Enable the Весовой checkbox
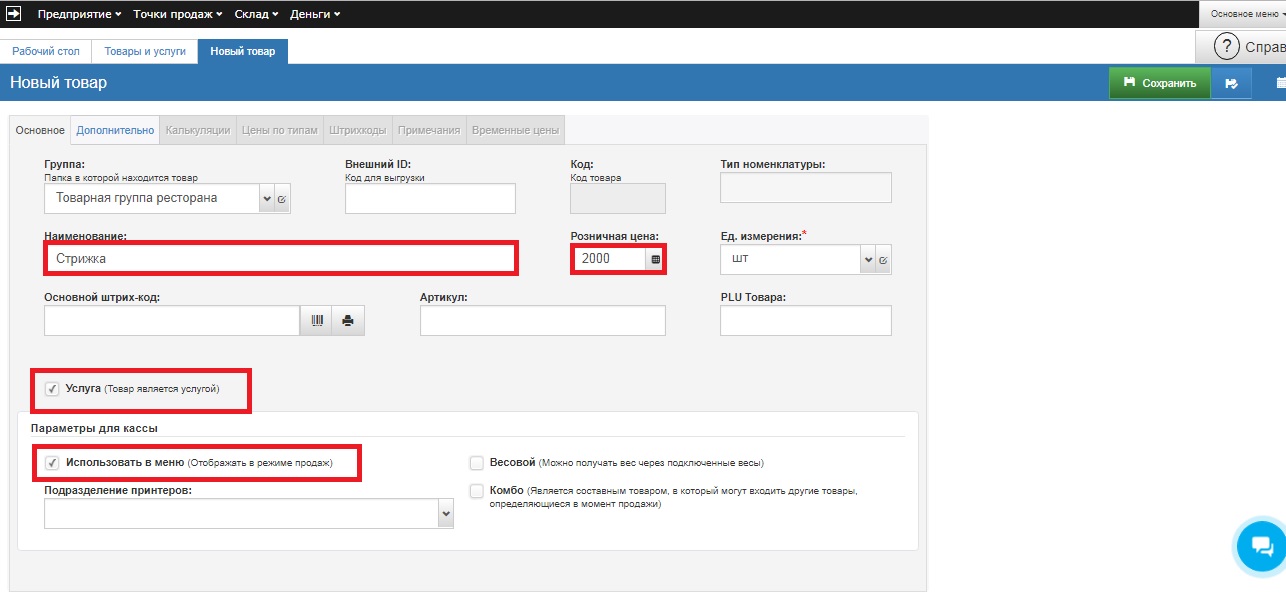The width and height of the screenshot is (1286, 612). [477, 463]
